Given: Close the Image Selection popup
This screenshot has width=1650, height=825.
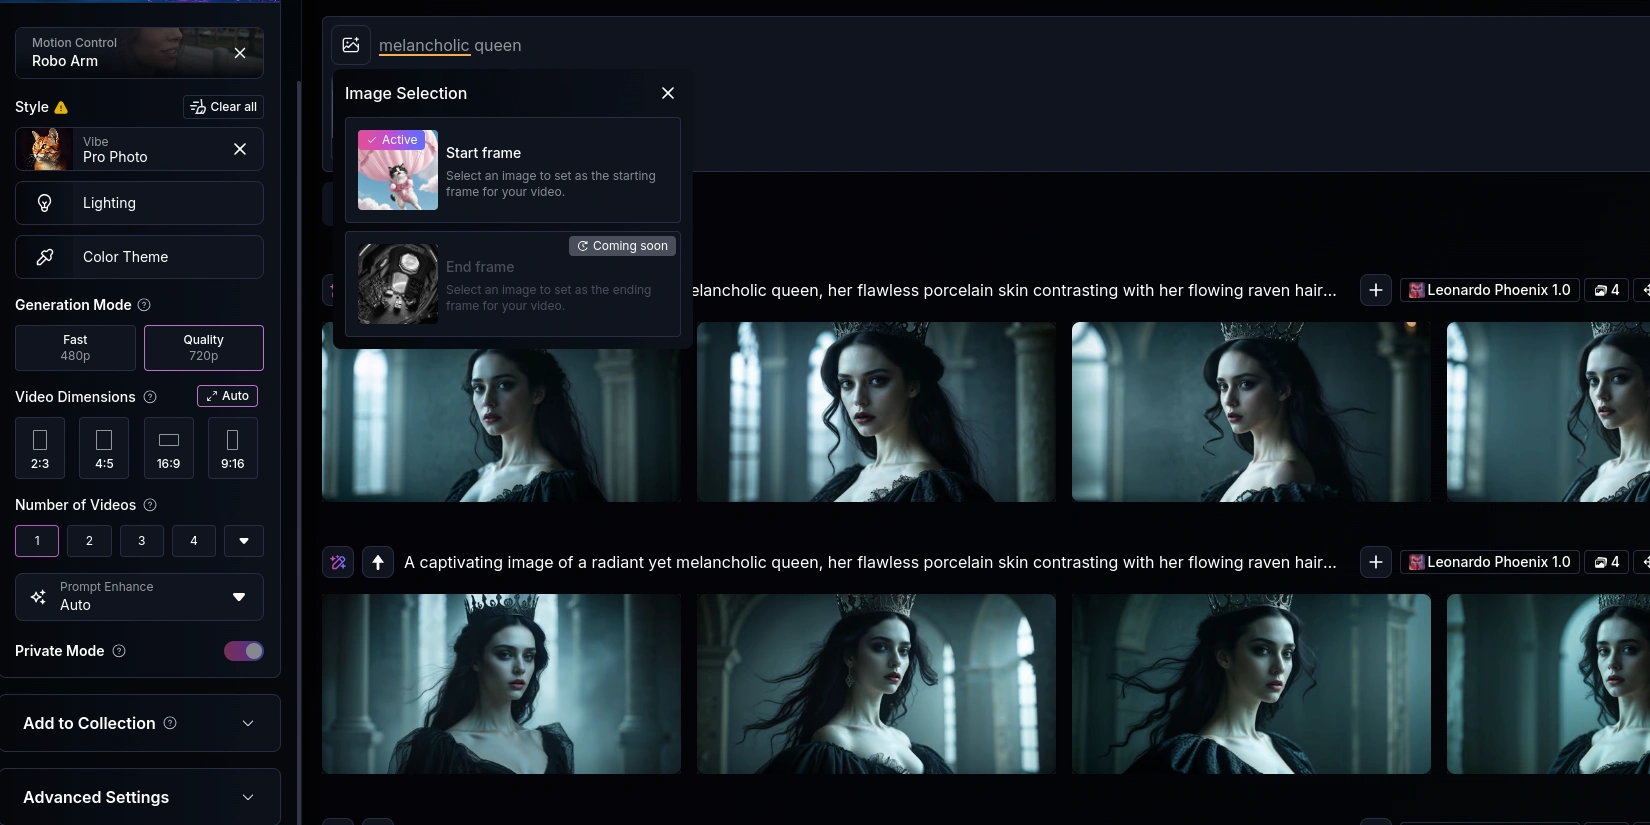Looking at the screenshot, I should point(668,93).
